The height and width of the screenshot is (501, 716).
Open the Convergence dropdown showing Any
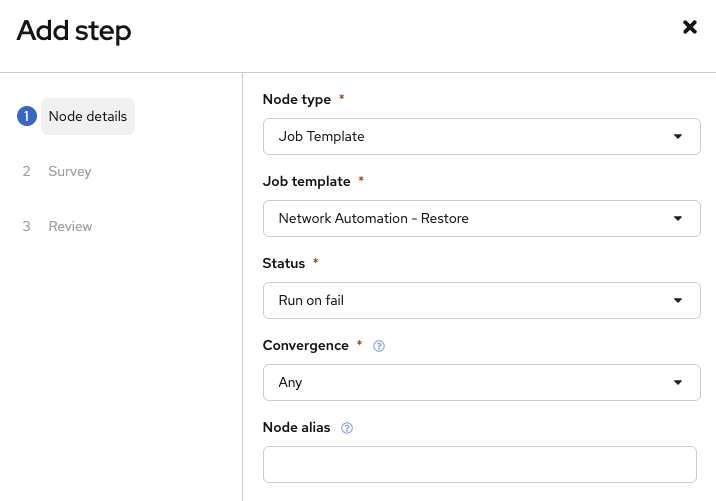click(x=481, y=382)
